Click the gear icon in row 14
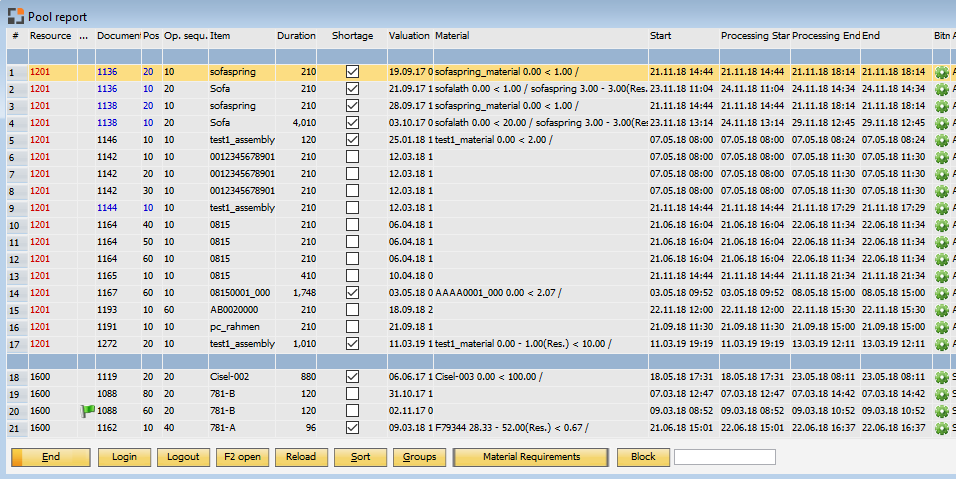This screenshot has height=479, width=956. [941, 293]
